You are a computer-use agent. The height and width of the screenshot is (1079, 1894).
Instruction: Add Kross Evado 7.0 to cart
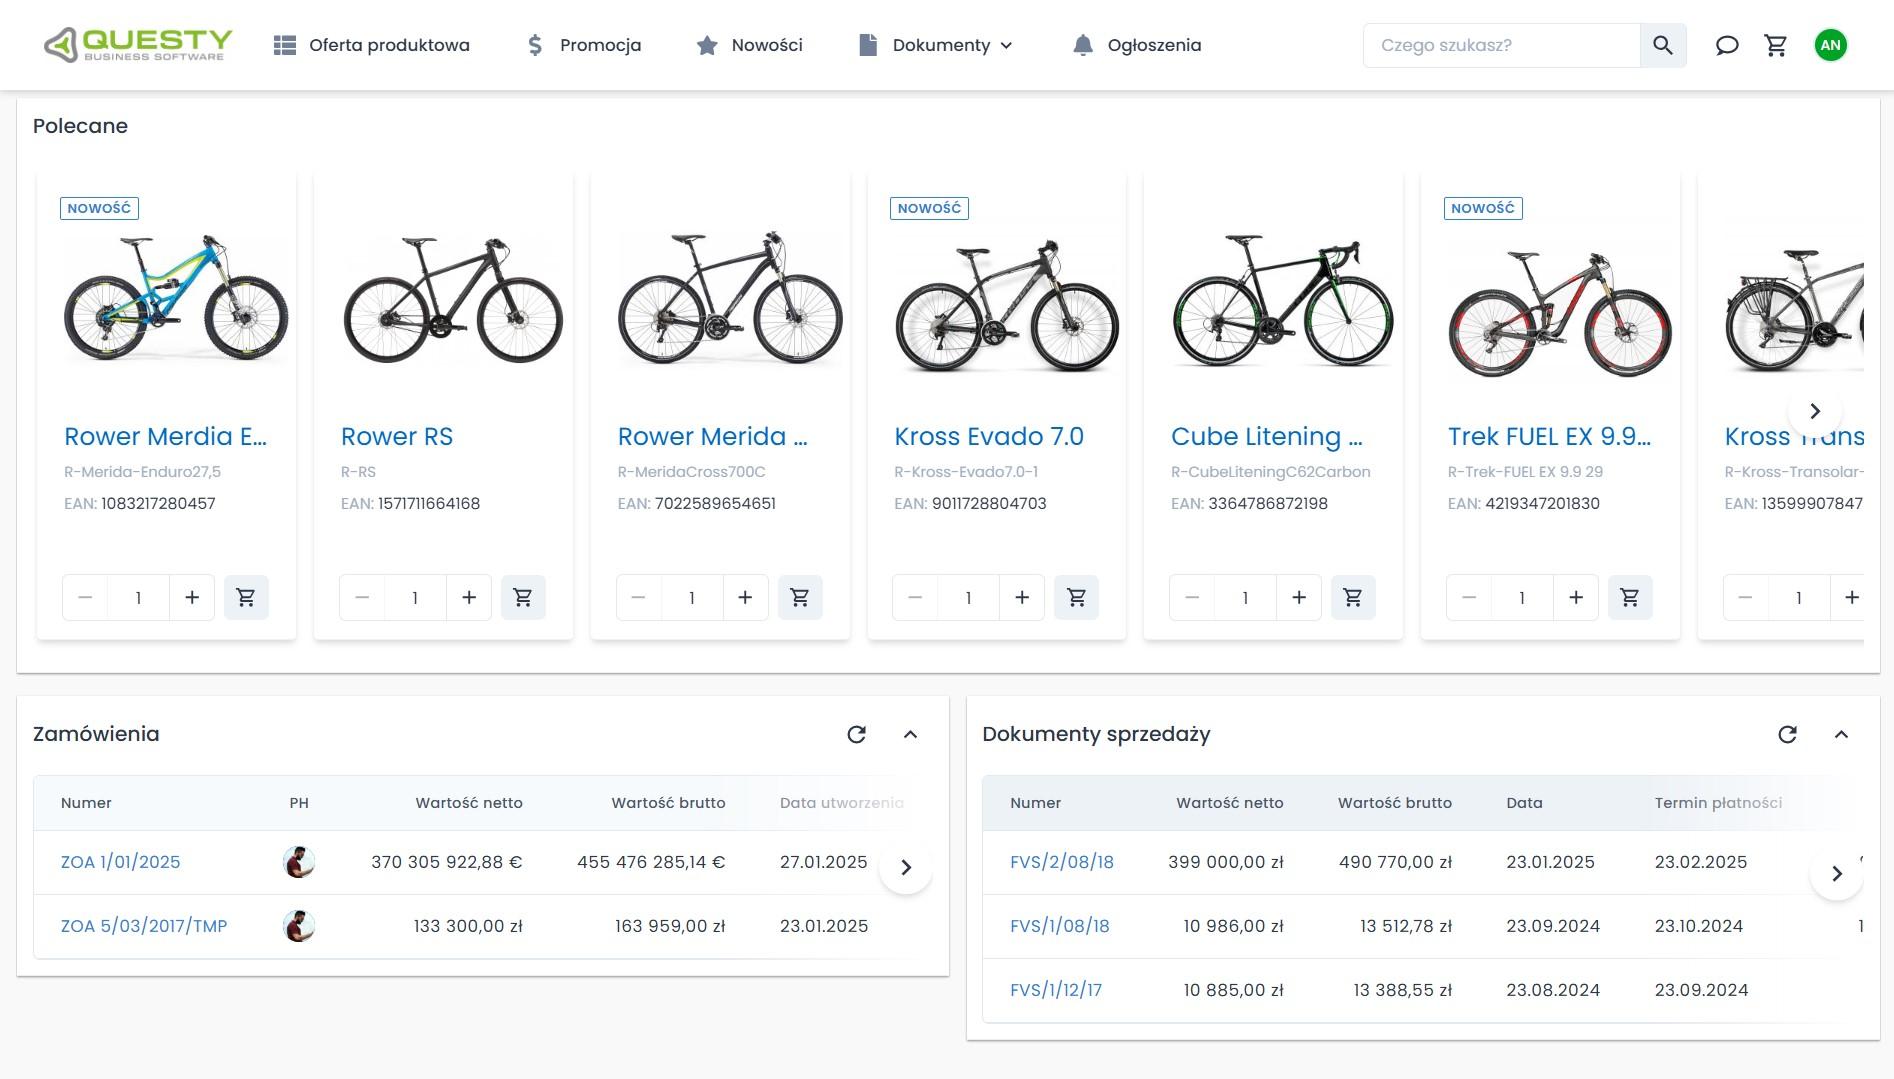pyautogui.click(x=1077, y=598)
